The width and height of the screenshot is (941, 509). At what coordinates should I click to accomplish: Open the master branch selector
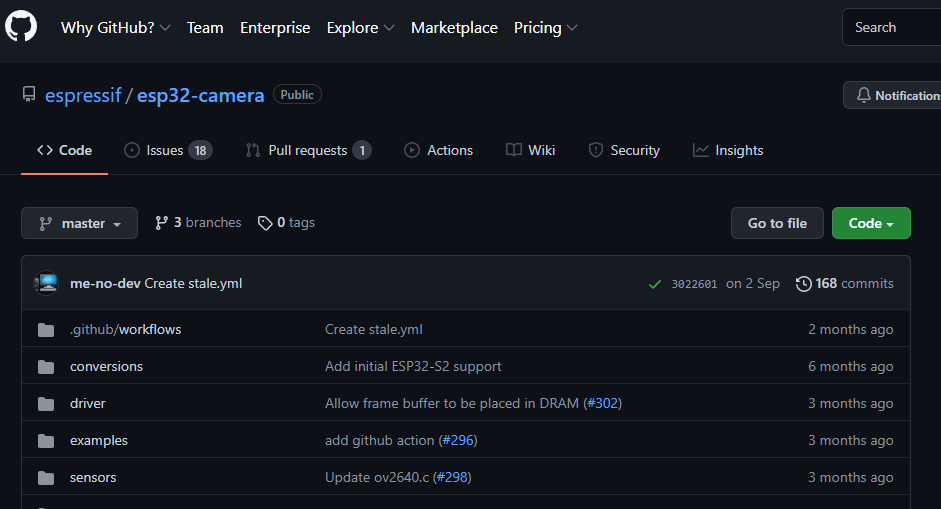click(79, 223)
